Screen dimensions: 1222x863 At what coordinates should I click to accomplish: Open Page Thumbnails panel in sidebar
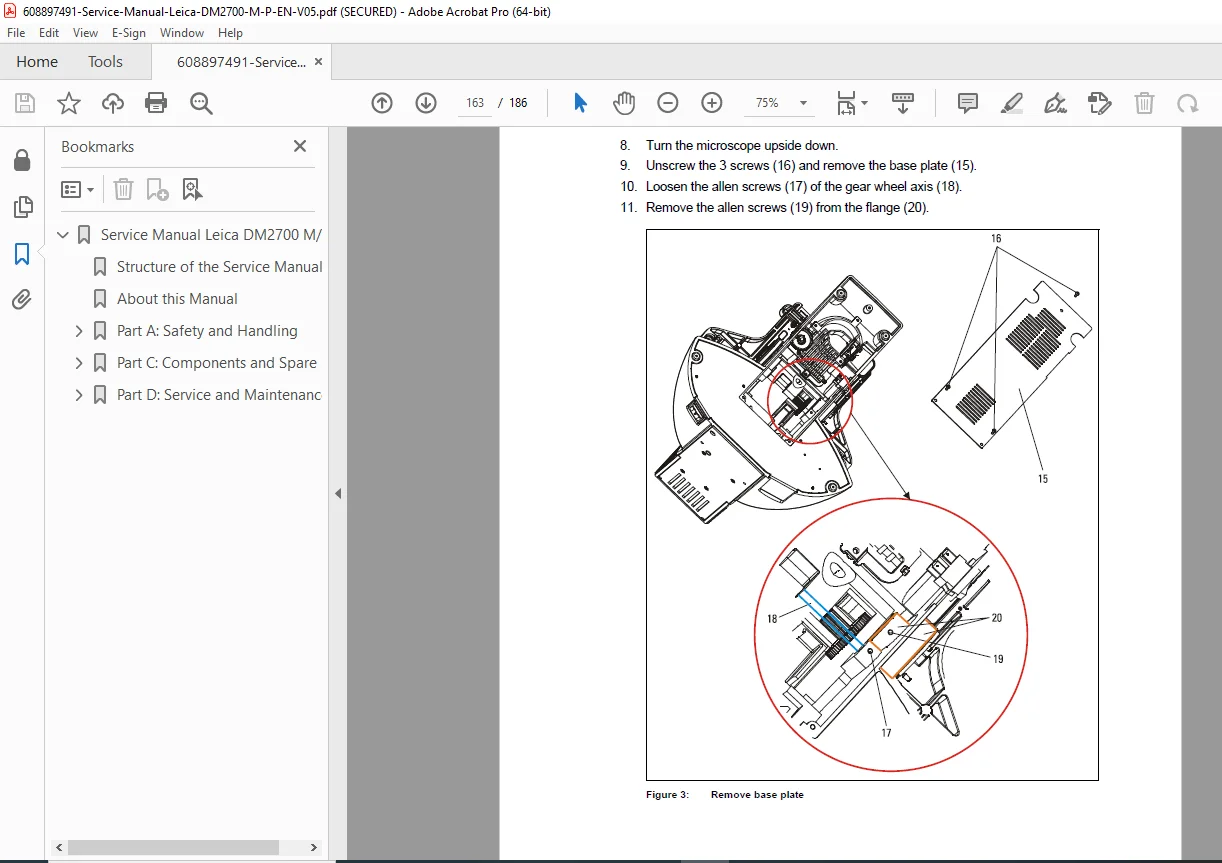click(x=22, y=207)
